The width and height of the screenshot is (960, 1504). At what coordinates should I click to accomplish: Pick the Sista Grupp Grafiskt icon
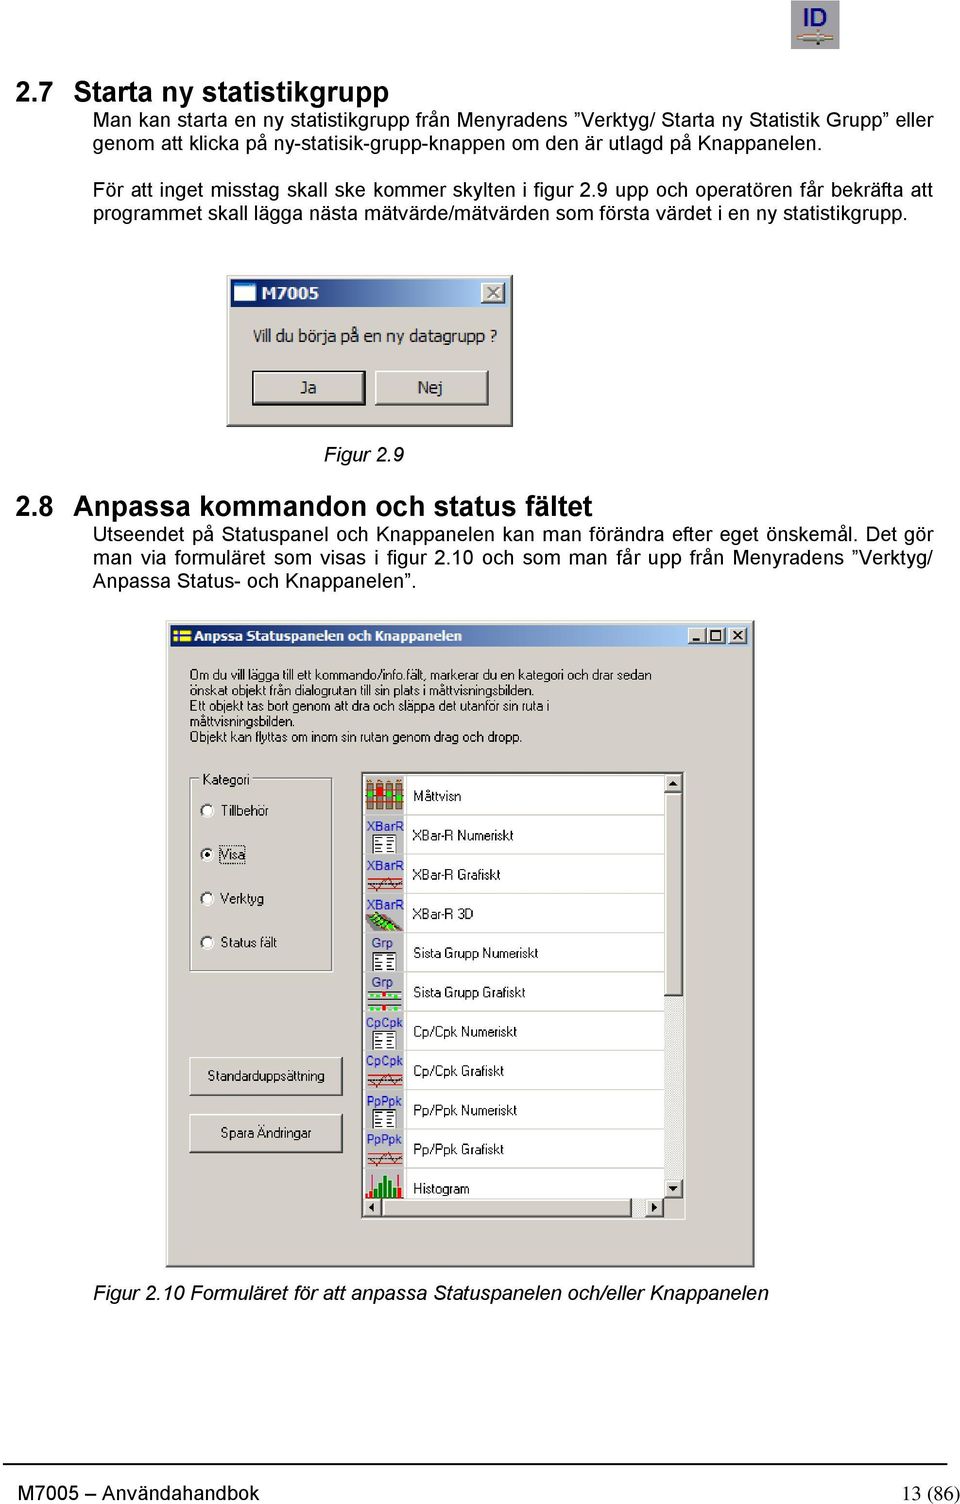coord(384,992)
